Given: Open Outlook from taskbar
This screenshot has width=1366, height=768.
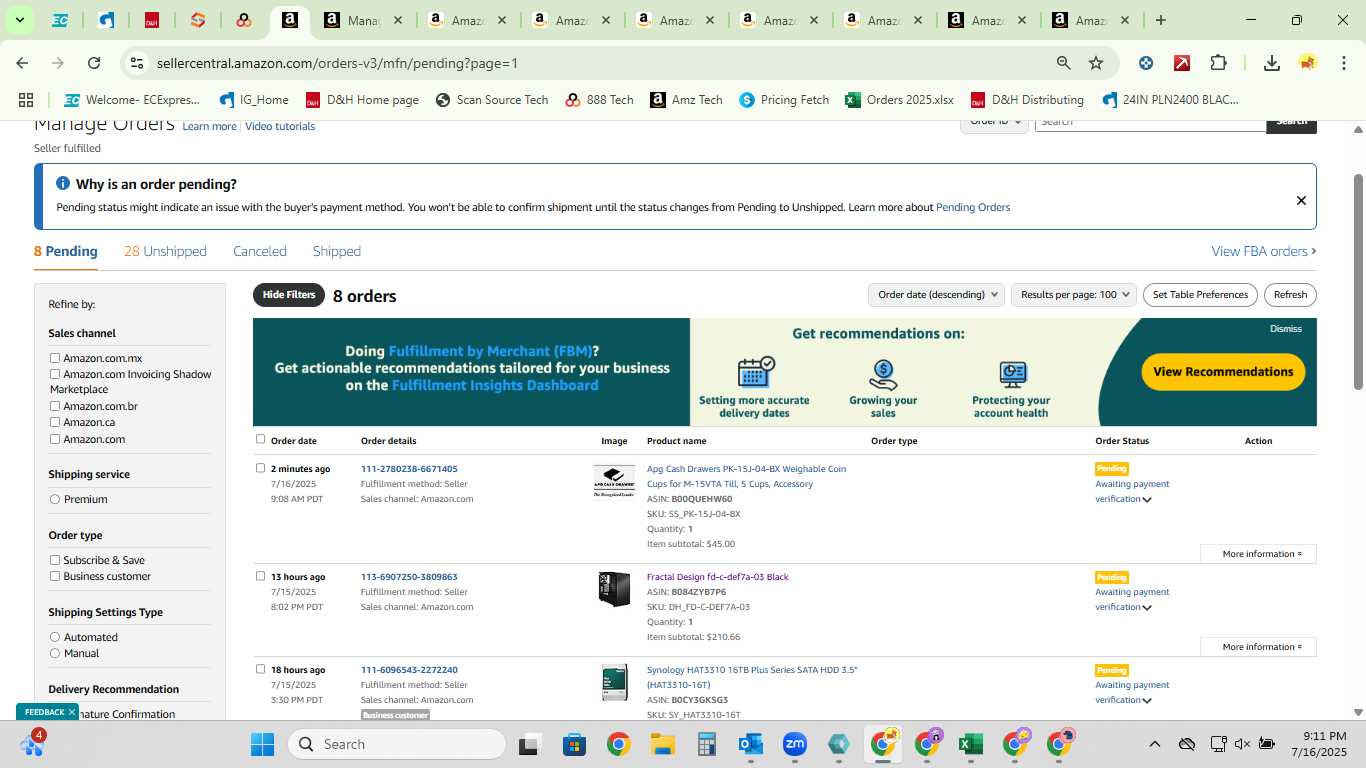Looking at the screenshot, I should coord(751,744).
